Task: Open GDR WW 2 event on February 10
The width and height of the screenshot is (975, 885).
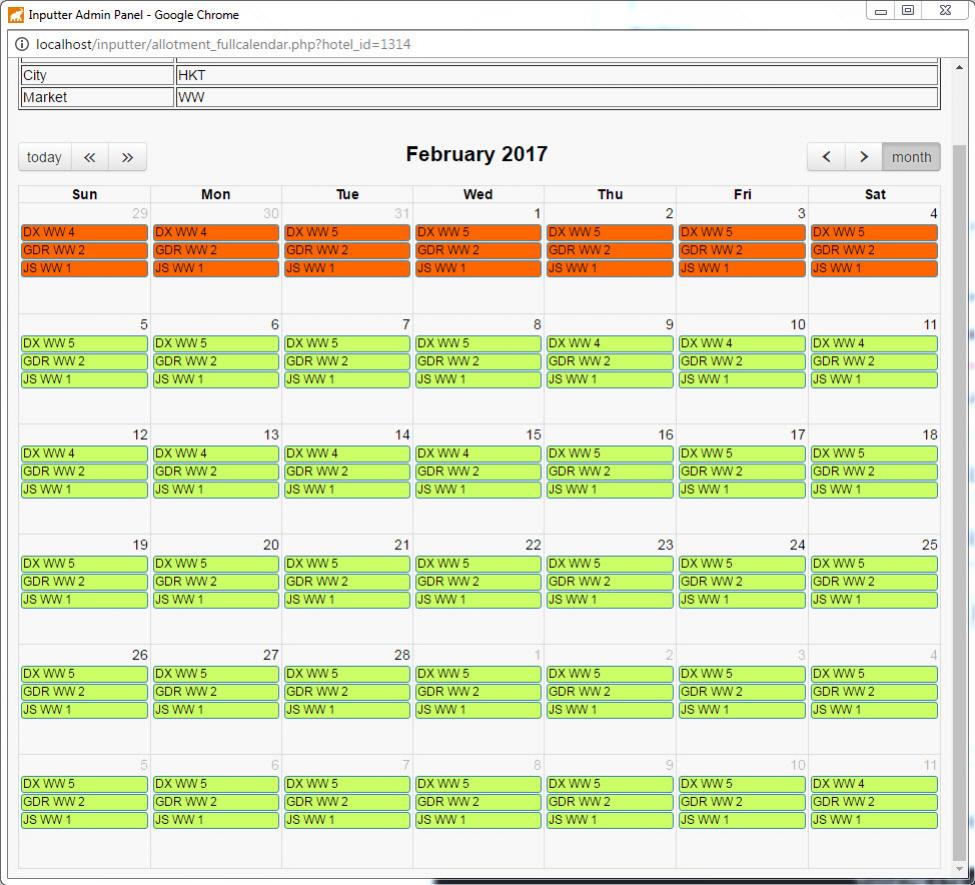Action: tap(742, 361)
